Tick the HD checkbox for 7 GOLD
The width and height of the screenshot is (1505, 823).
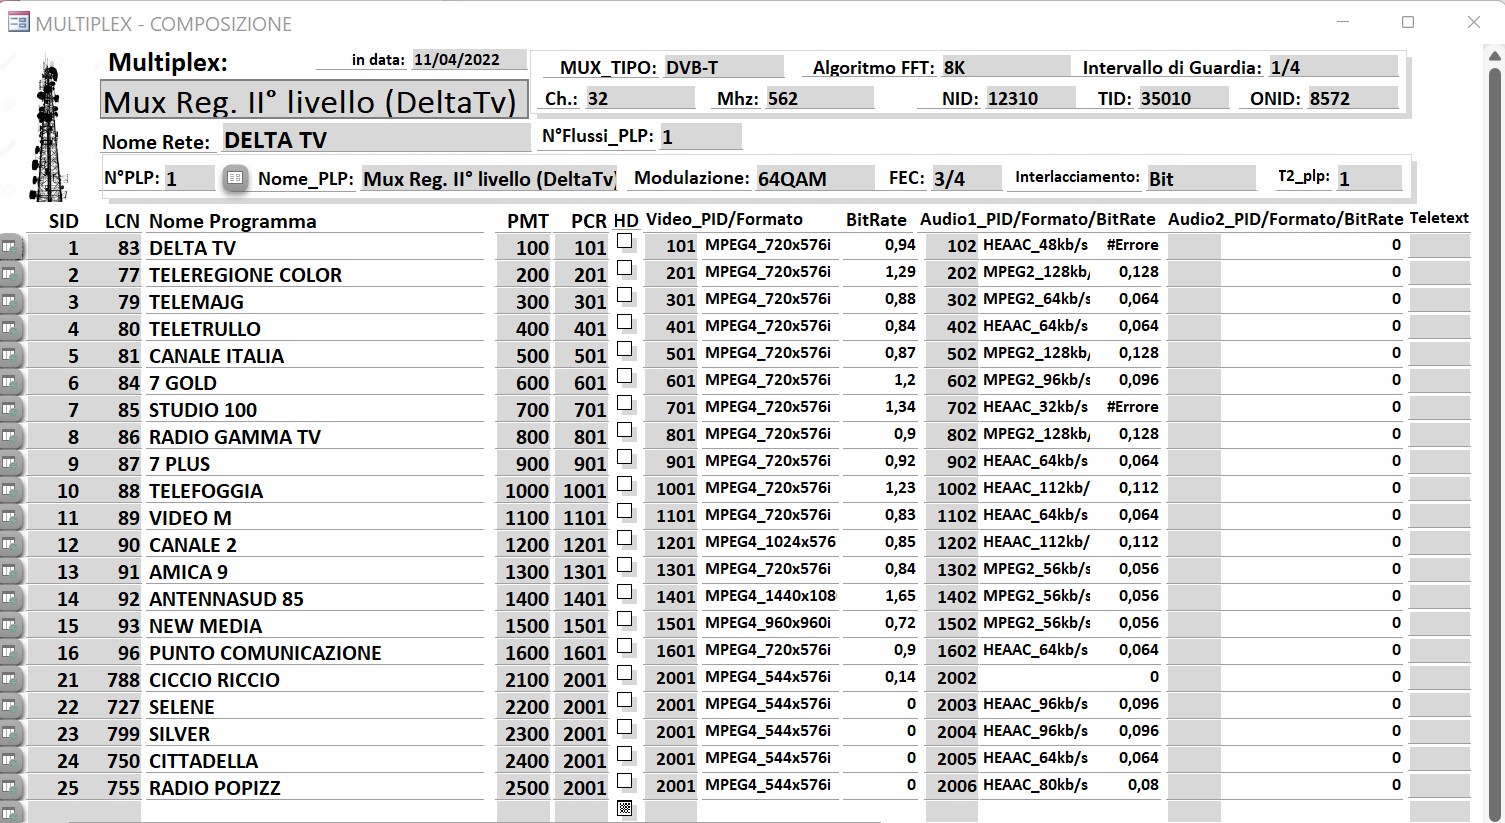625,376
